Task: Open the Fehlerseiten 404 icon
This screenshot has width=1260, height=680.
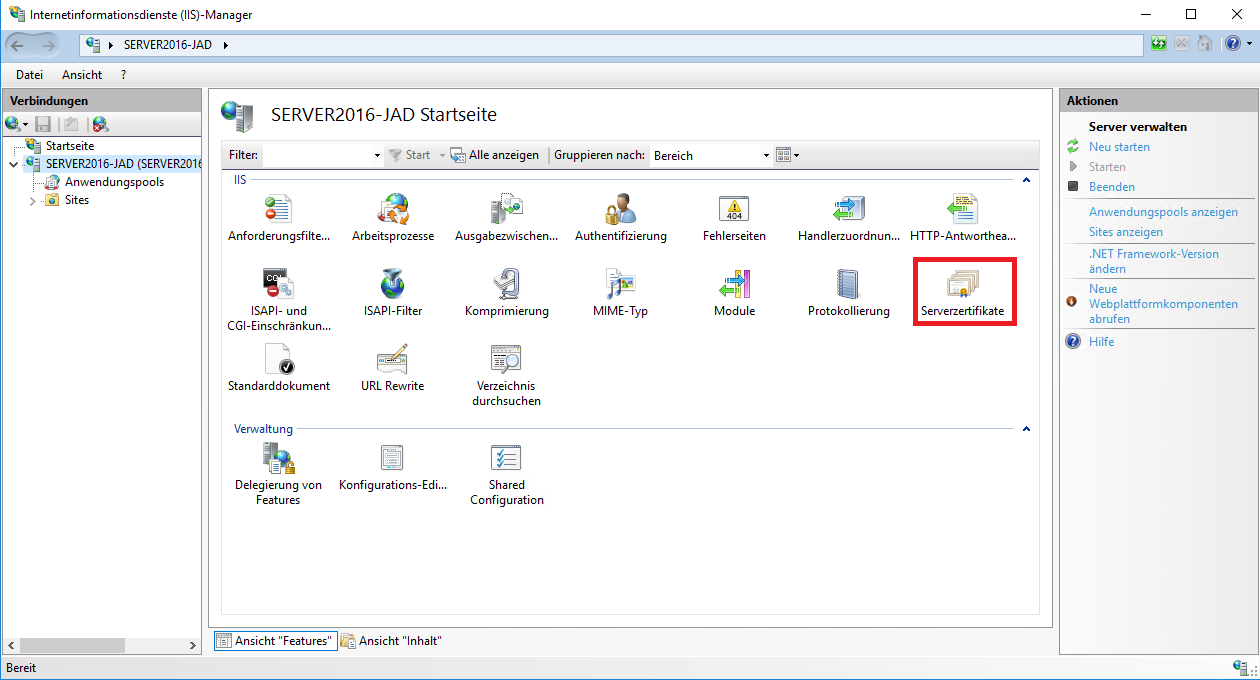Action: [x=734, y=210]
